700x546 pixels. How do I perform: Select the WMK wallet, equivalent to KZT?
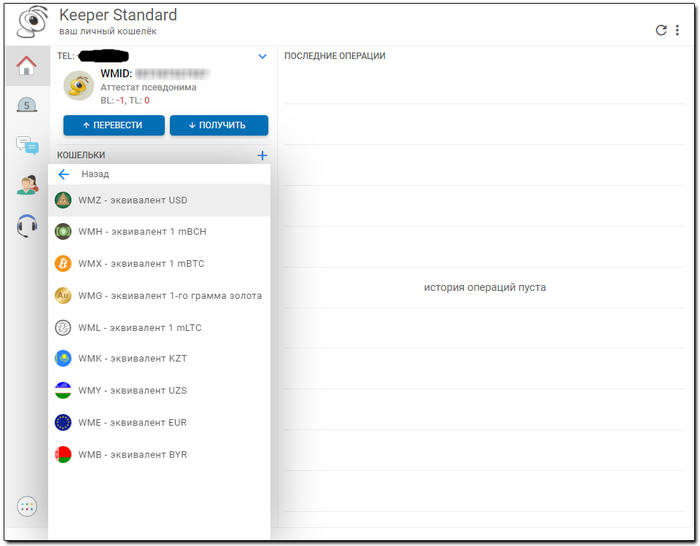click(159, 358)
